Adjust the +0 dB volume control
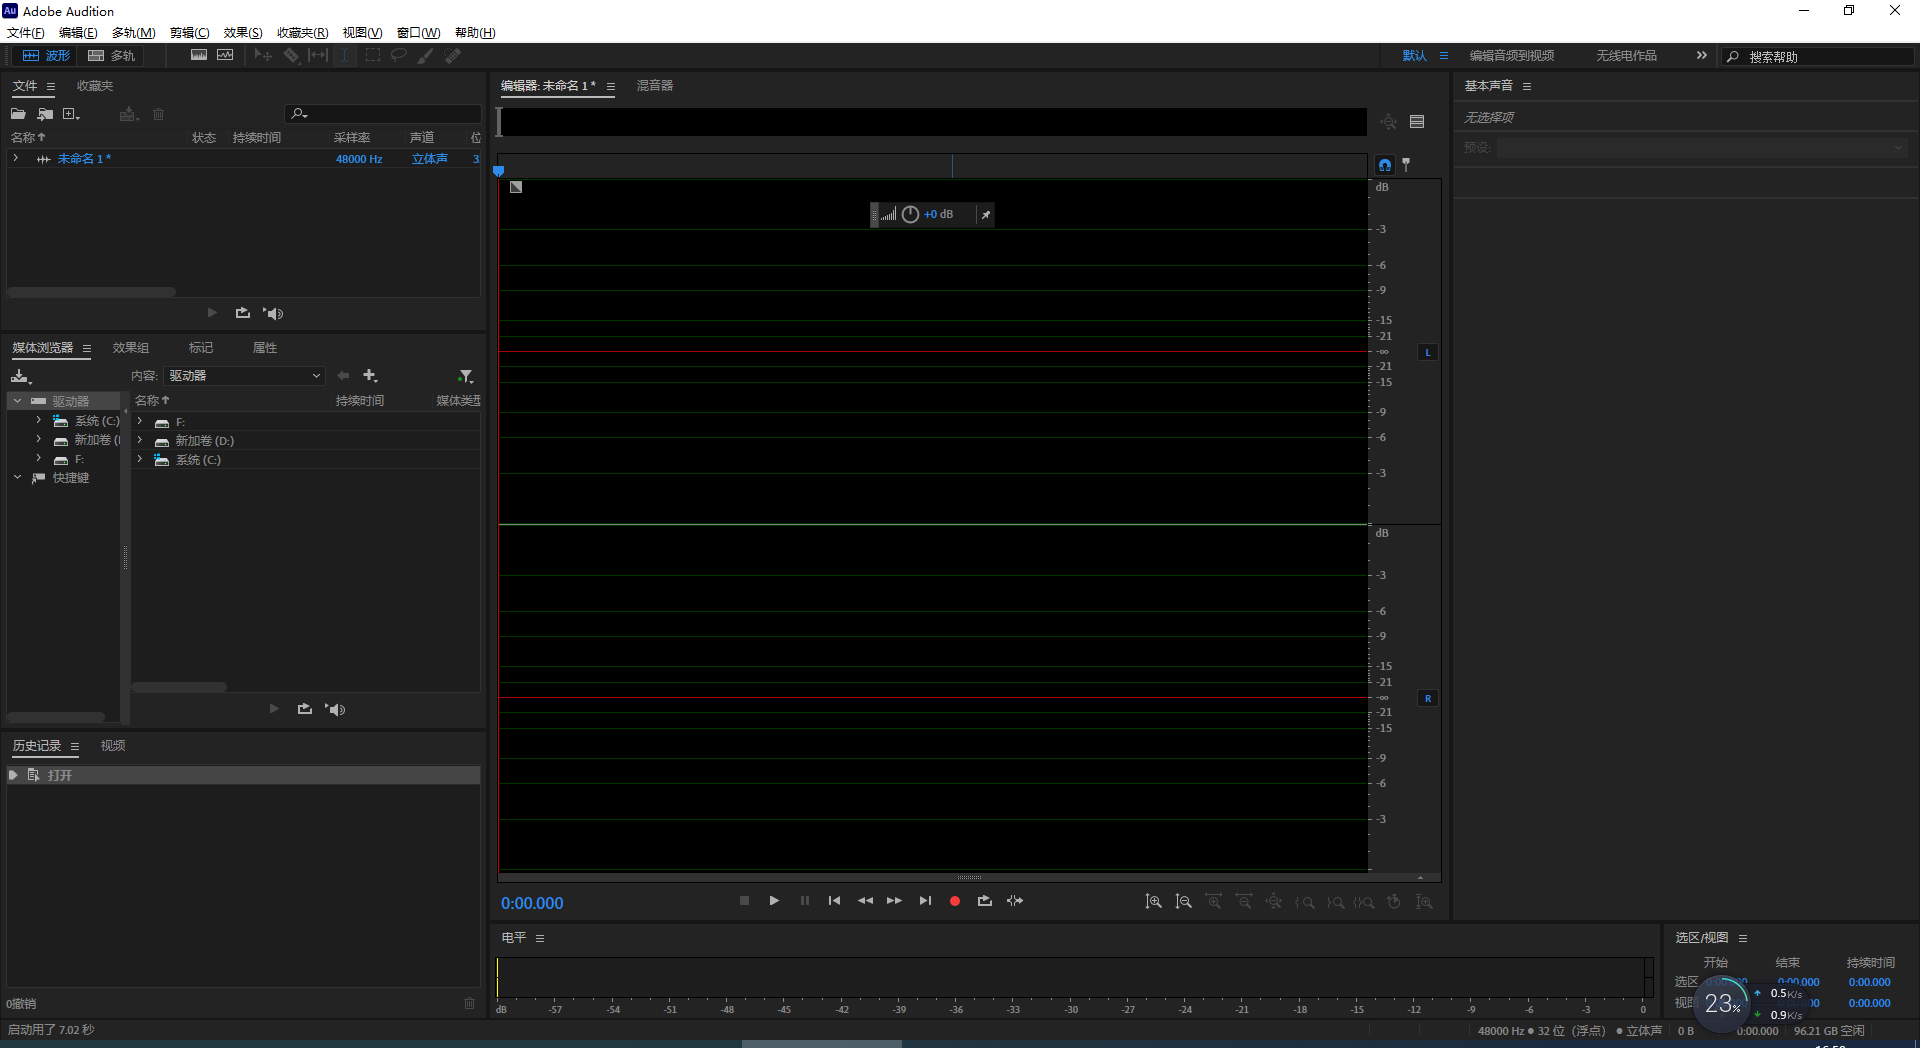 (x=938, y=214)
